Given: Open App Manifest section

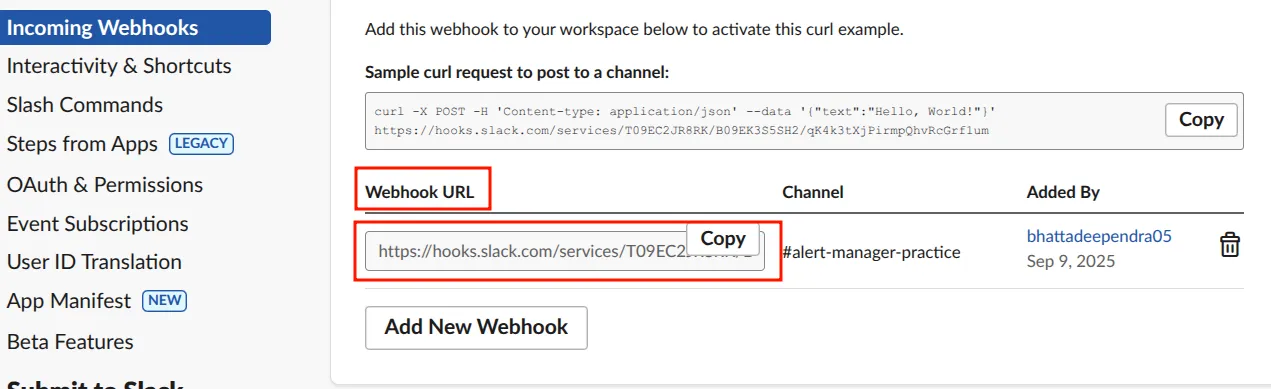Looking at the screenshot, I should click(69, 301).
